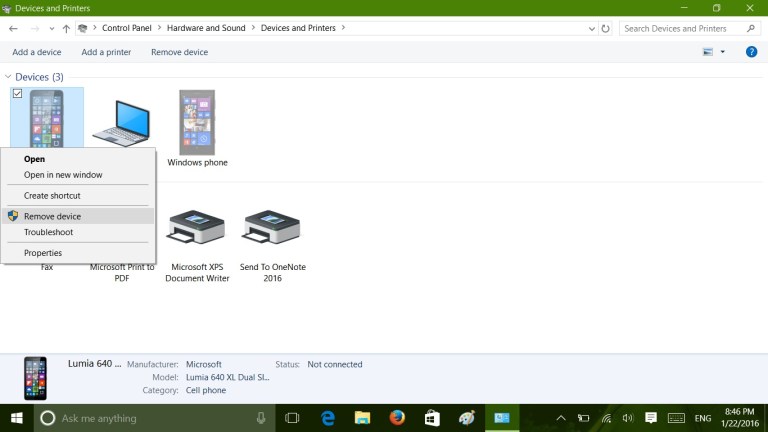Viewport: 768px width, 432px height.
Task: Click the active Control Panel taskbar icon
Action: (x=502, y=418)
